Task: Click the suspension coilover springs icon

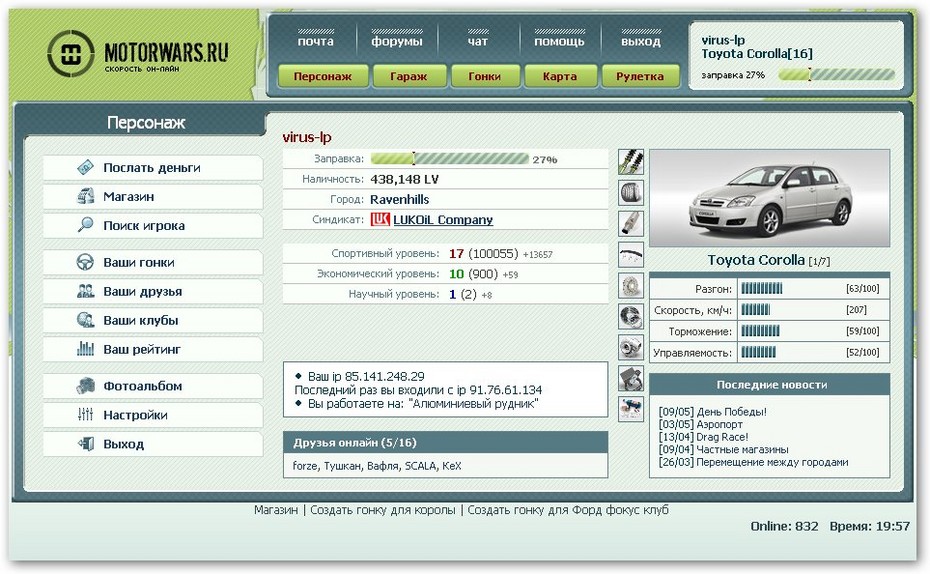Action: point(630,162)
